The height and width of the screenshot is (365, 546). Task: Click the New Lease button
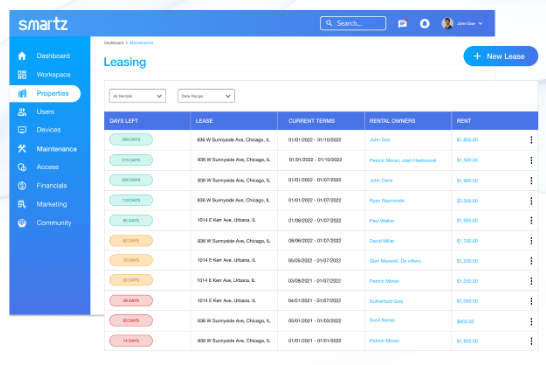[x=500, y=56]
